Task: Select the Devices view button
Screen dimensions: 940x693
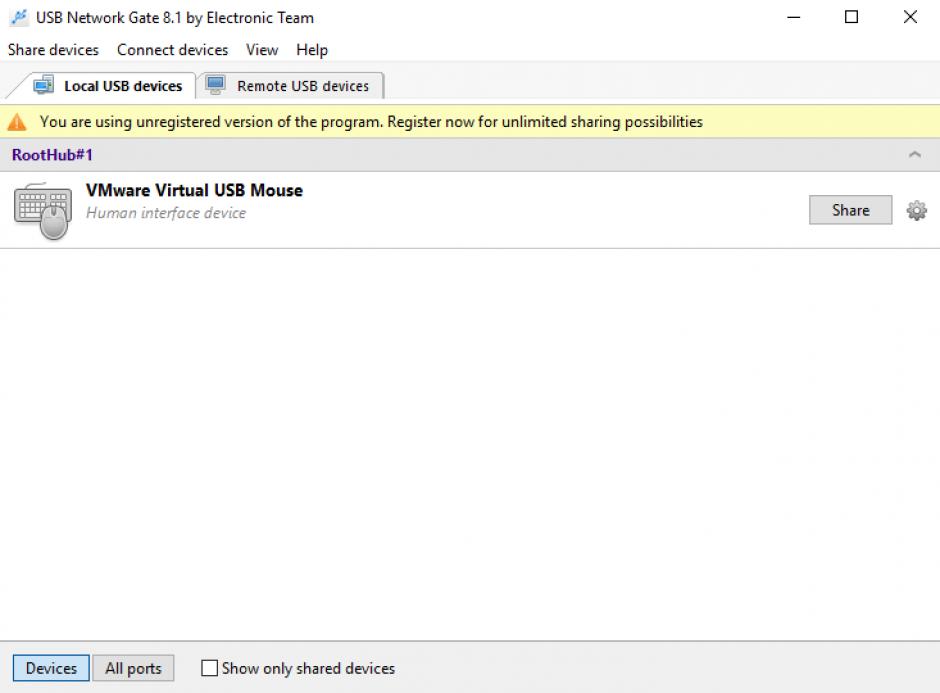Action: [51, 668]
